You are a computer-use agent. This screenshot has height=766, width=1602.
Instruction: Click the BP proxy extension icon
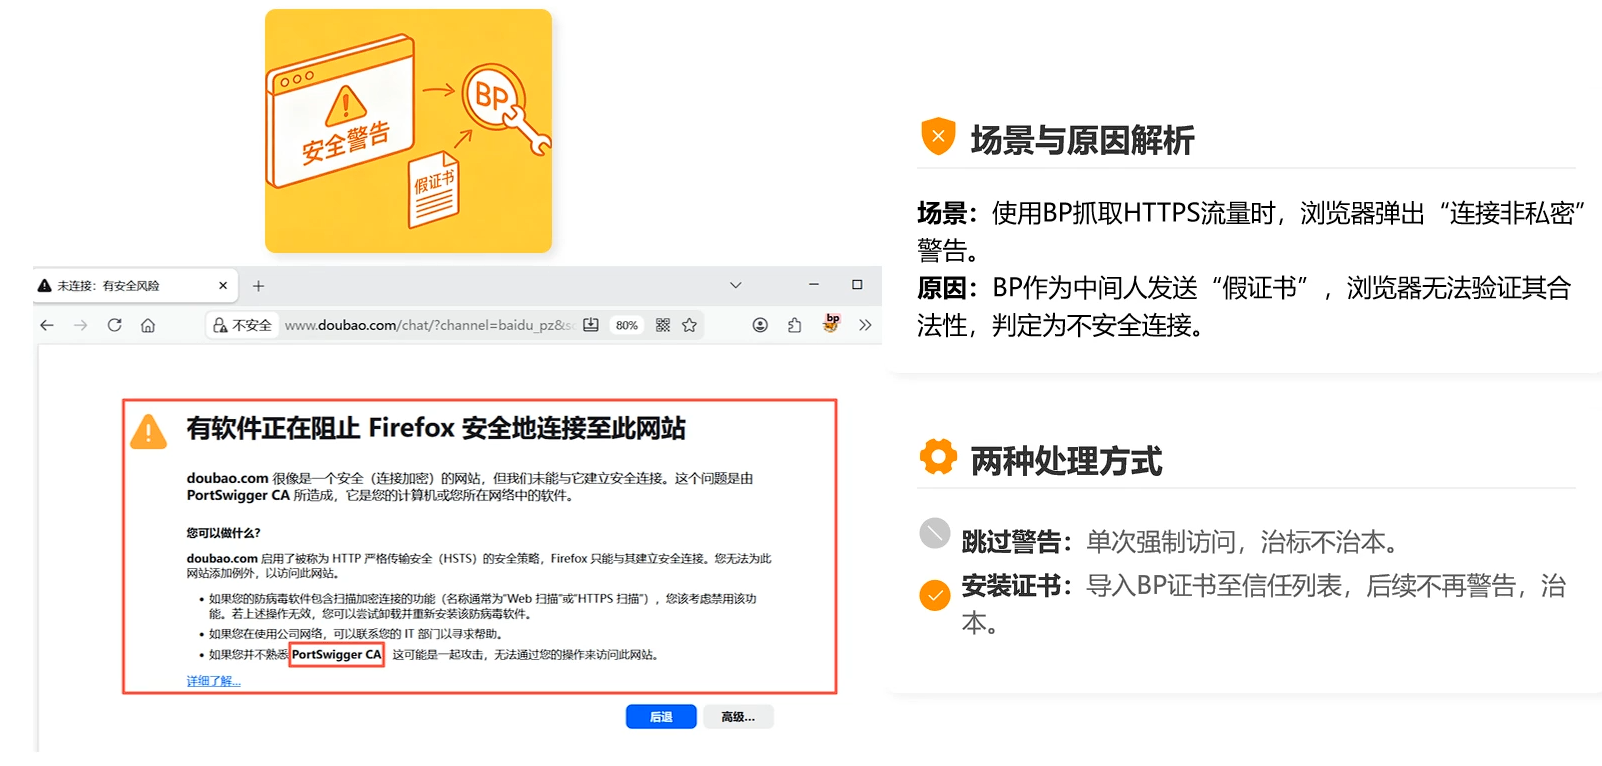click(831, 323)
